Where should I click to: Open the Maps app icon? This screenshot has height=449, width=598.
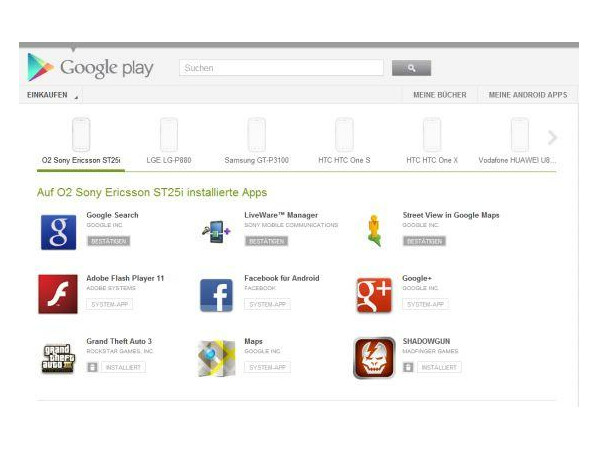216,358
